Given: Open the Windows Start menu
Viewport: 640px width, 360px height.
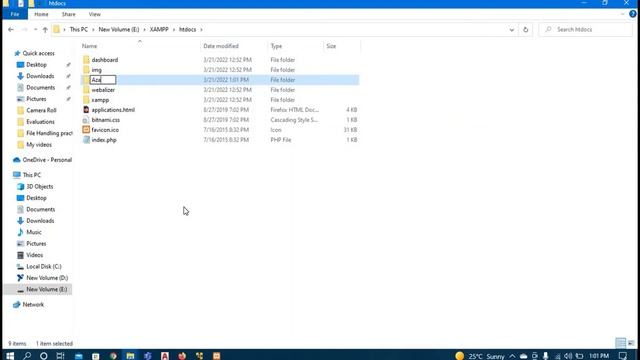Looking at the screenshot, I should pyautogui.click(x=10, y=356).
